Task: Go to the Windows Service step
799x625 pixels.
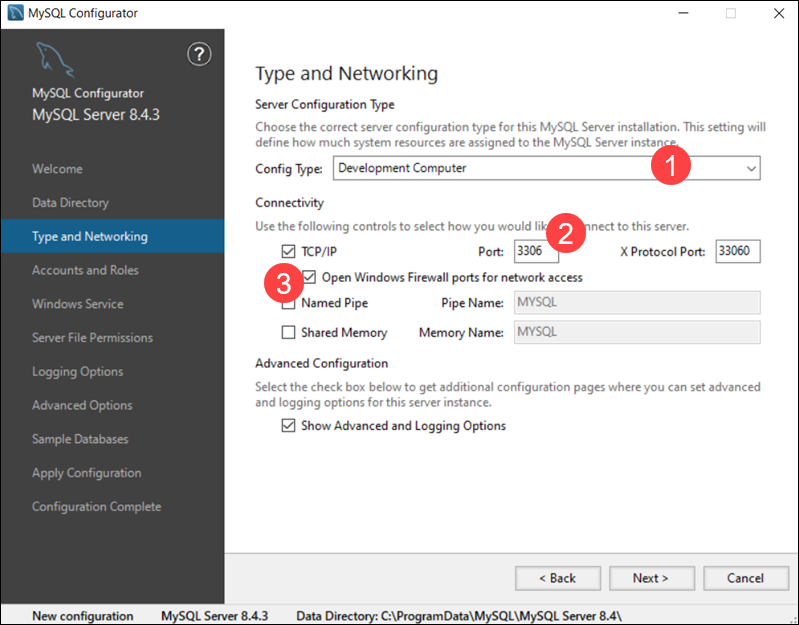Action: tap(78, 304)
